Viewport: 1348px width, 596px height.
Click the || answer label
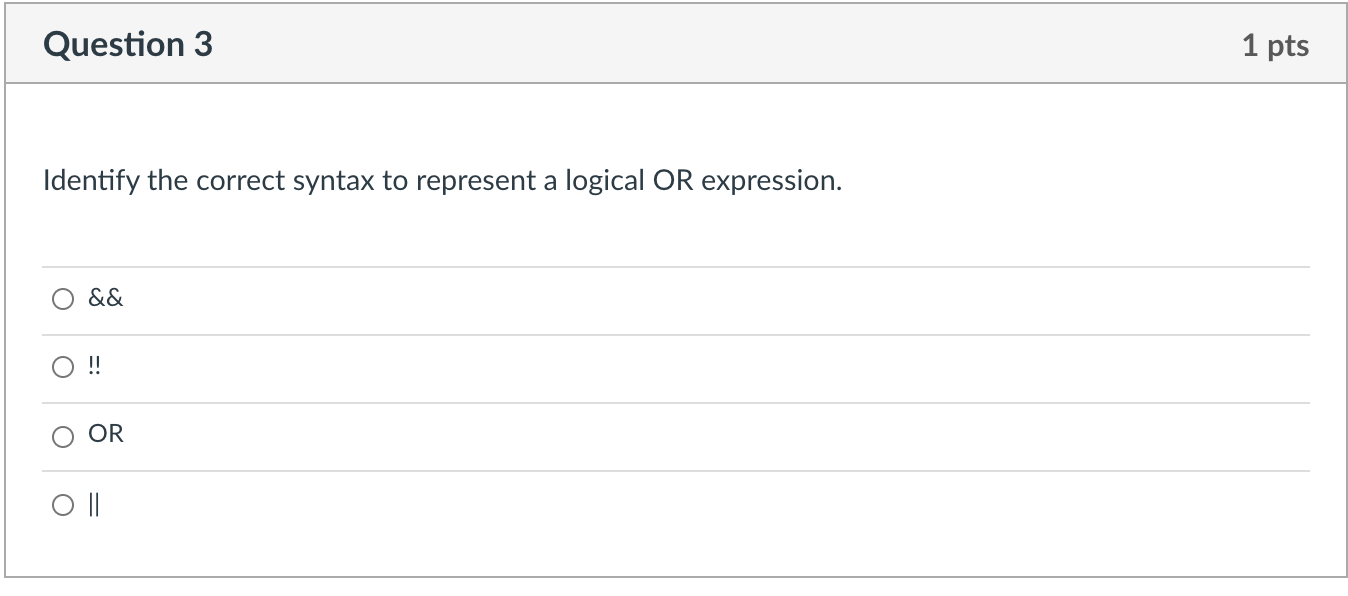pos(92,503)
